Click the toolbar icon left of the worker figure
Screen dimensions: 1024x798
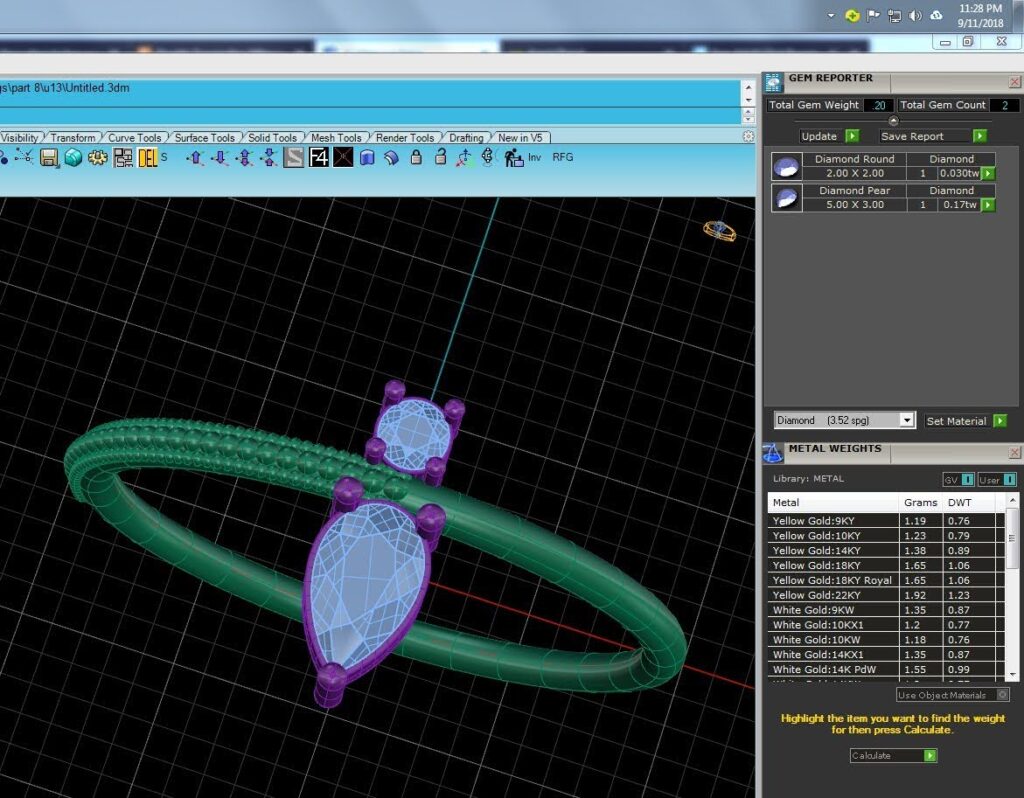coord(488,157)
